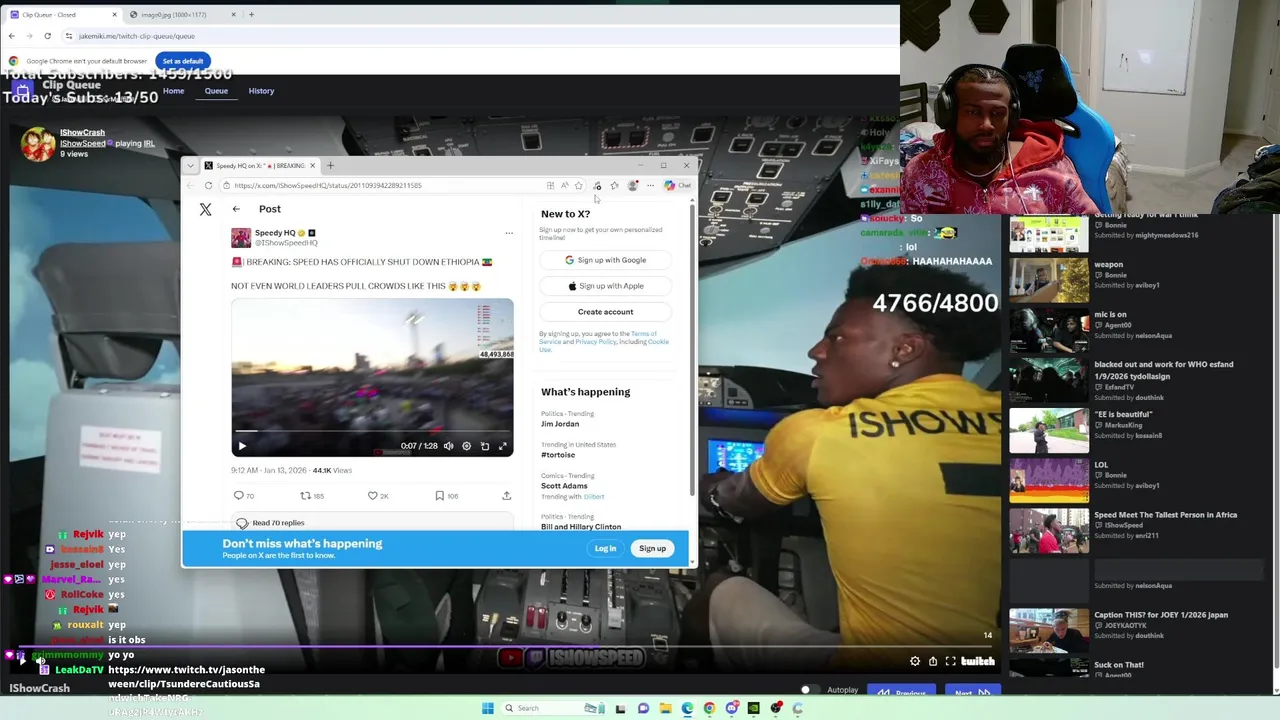Screen dimensions: 1280x720
Task: Go back using the Post back arrow
Action: coord(236,209)
